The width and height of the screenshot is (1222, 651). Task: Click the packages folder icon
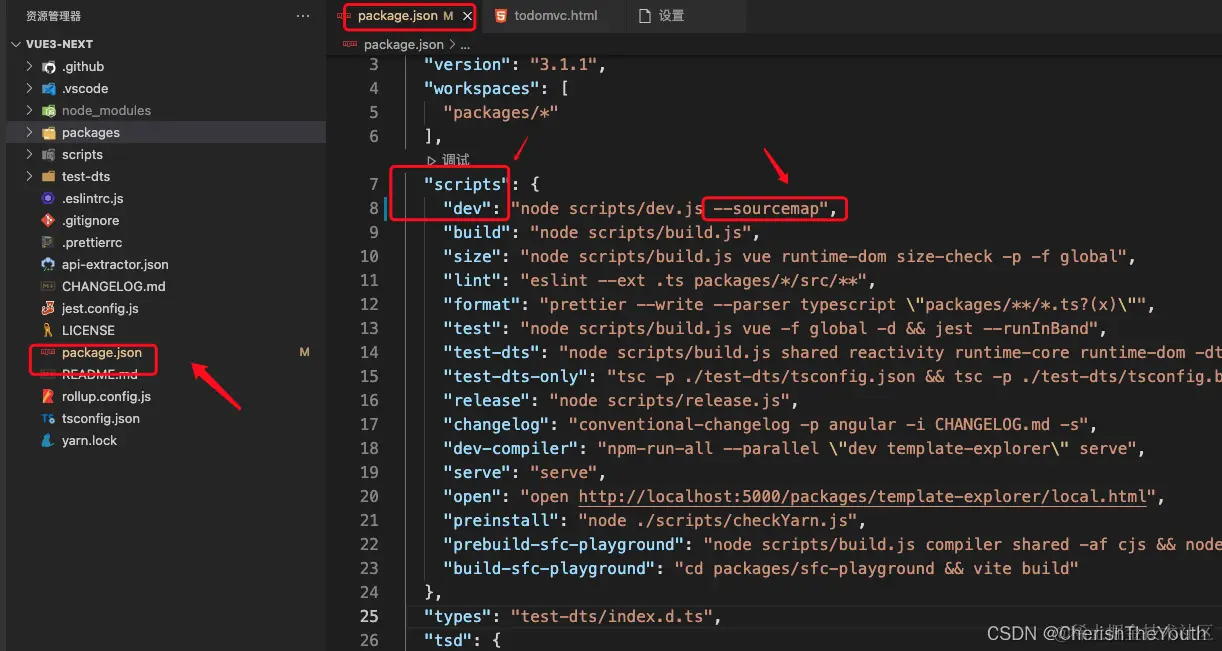[48, 133]
